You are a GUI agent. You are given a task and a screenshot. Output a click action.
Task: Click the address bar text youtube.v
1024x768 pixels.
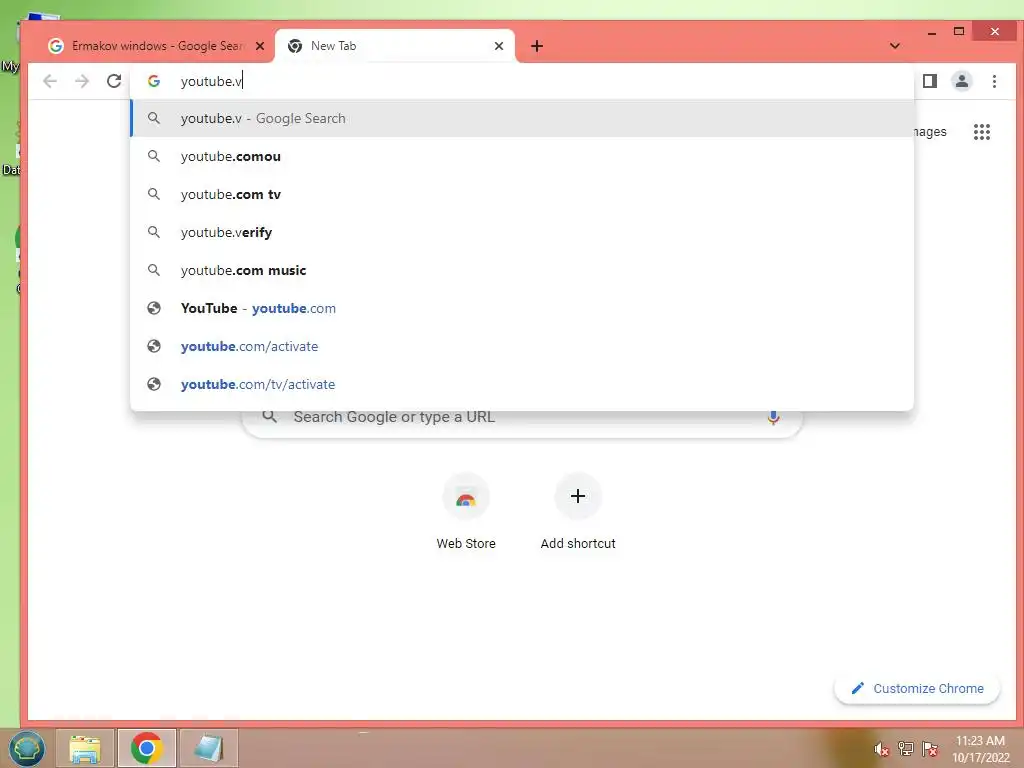click(x=211, y=81)
